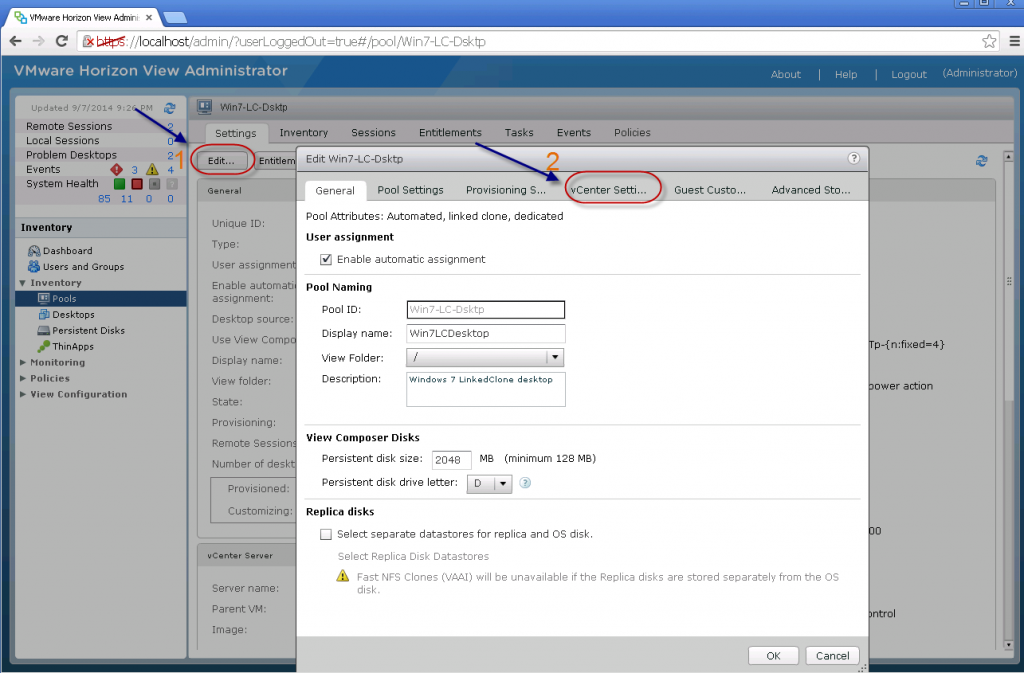Refresh the status panel next to Updated timestamp
1024x673 pixels.
coord(170,108)
